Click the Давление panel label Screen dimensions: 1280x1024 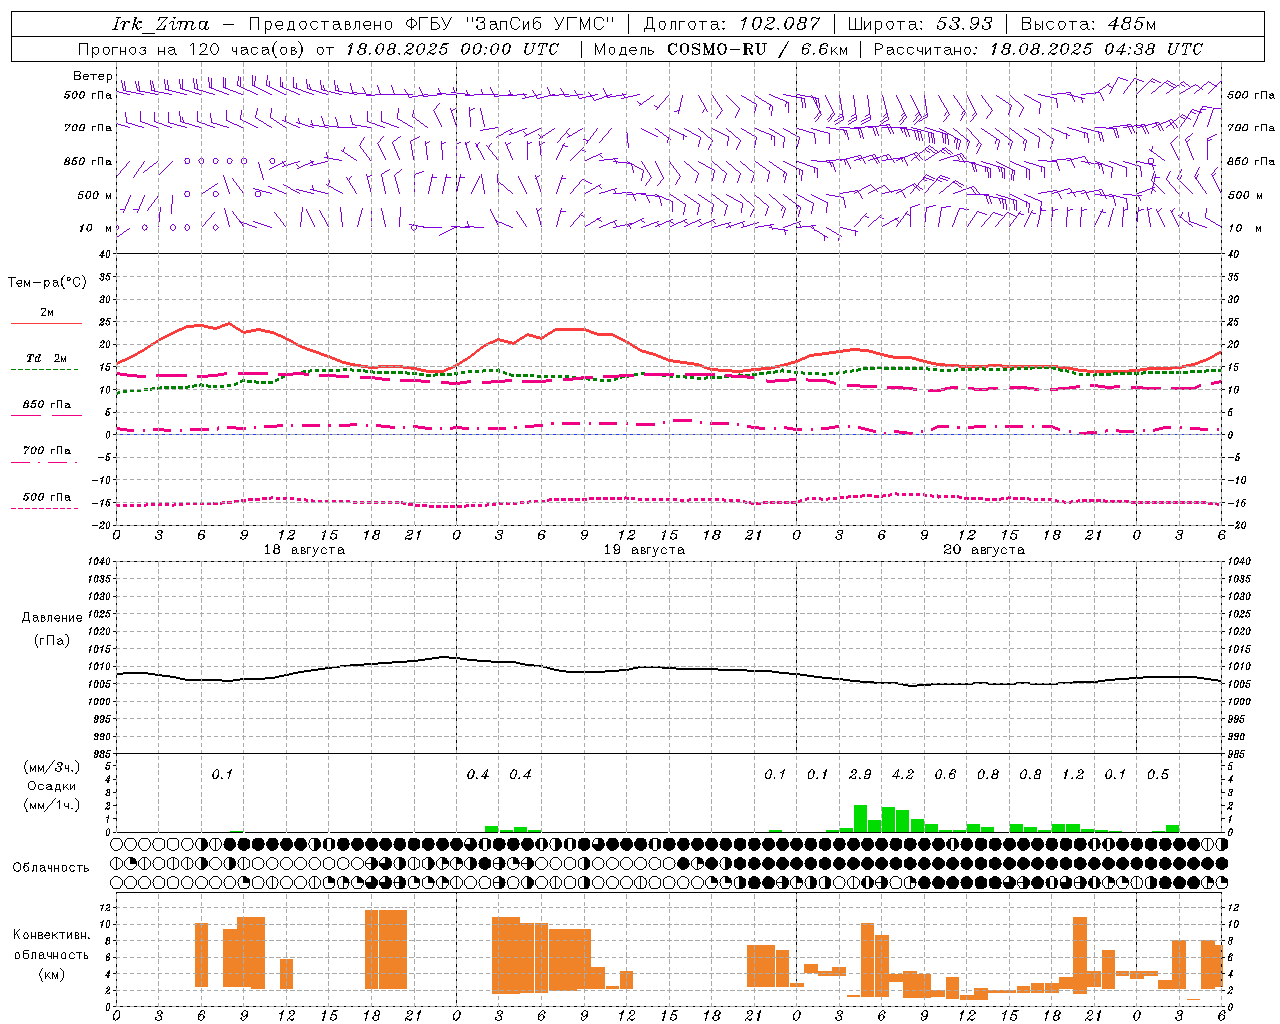[x=52, y=618]
